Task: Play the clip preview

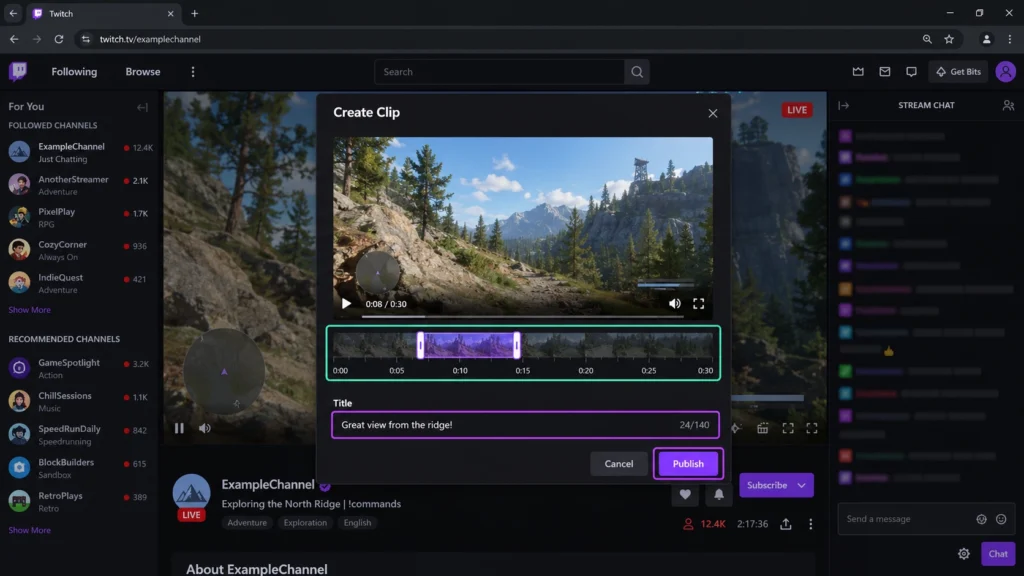Action: coord(346,304)
